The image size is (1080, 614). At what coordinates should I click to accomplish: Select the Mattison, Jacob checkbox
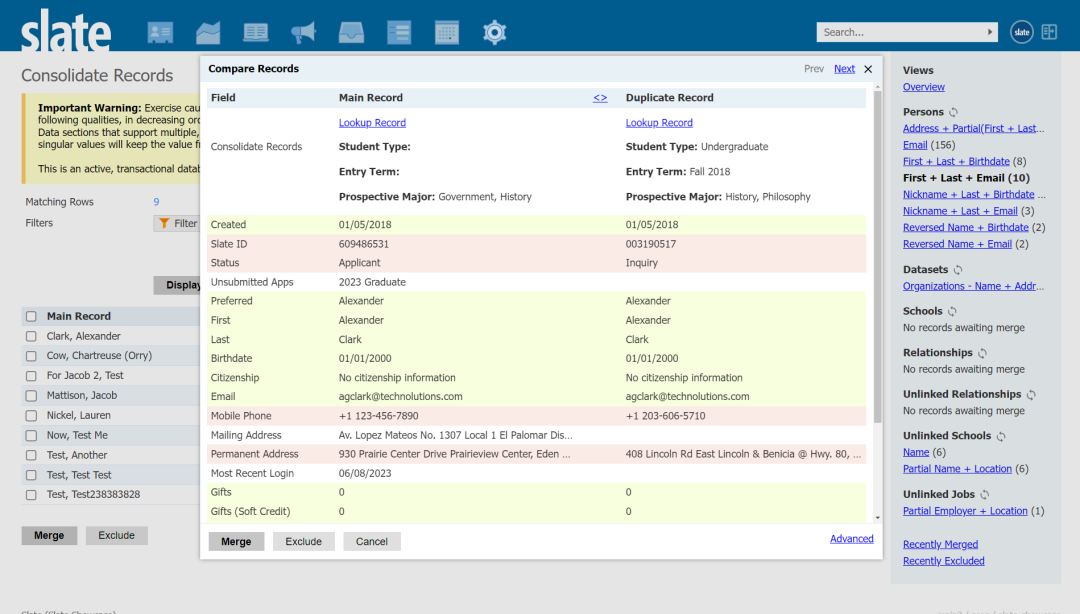click(x=31, y=396)
